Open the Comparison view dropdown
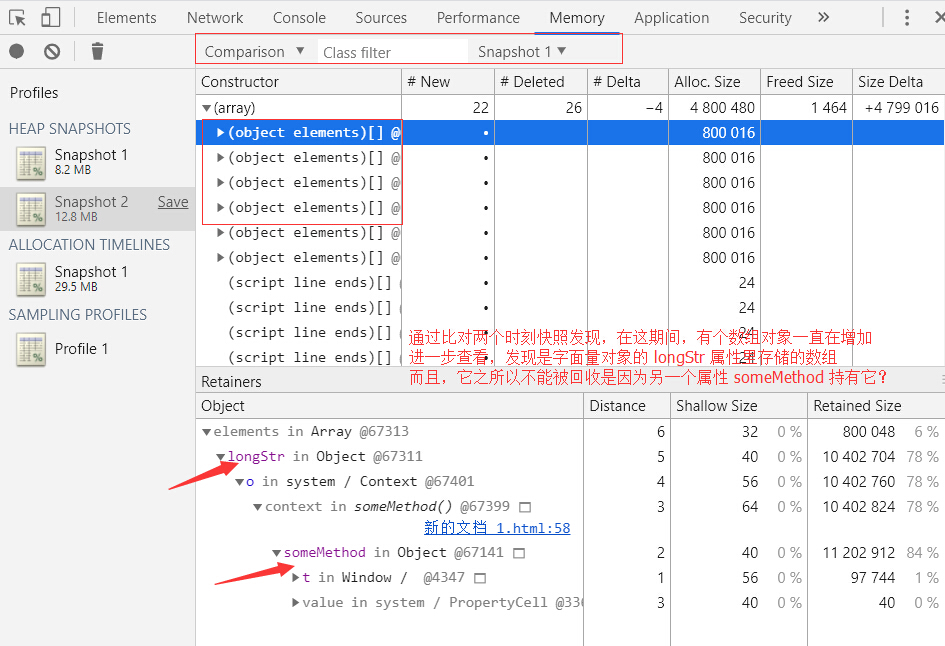 point(257,51)
